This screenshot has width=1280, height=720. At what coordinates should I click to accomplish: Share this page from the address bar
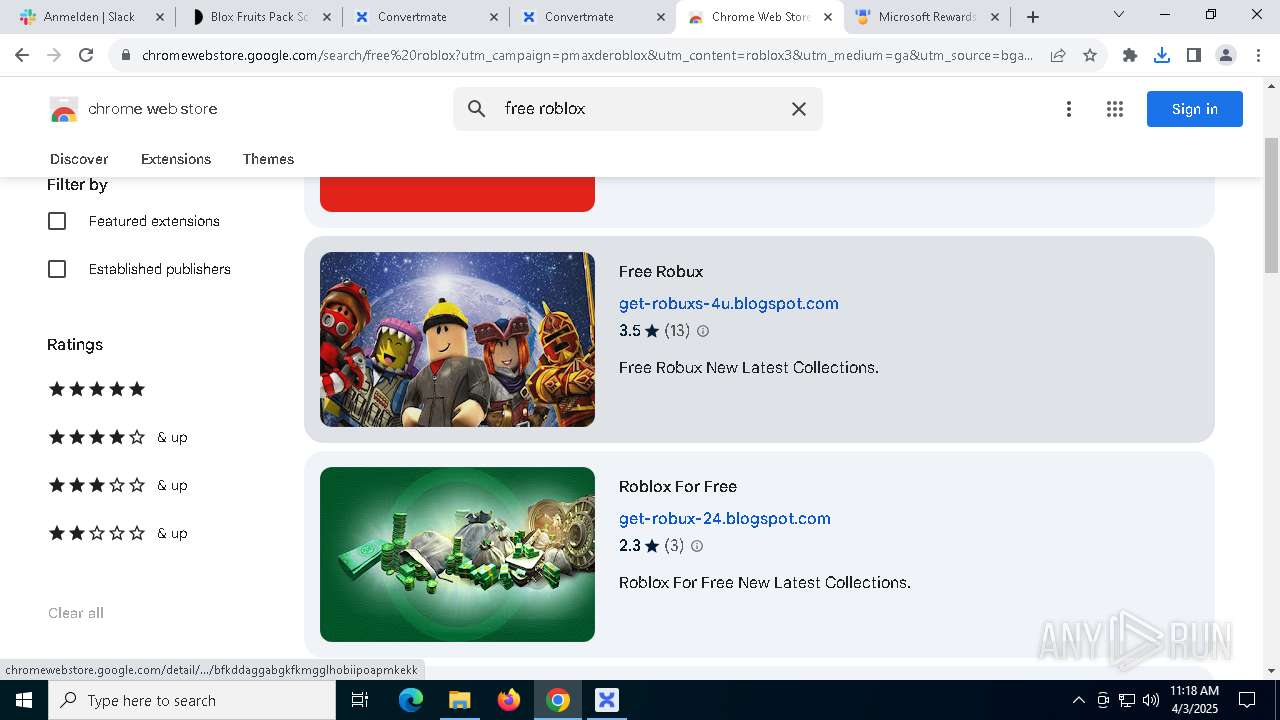tap(1058, 56)
